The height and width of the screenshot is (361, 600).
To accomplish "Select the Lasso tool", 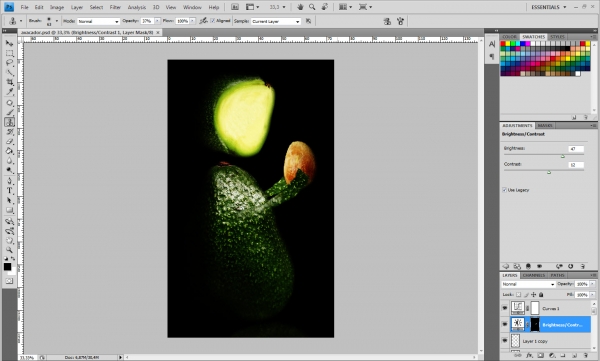I will [x=9, y=63].
